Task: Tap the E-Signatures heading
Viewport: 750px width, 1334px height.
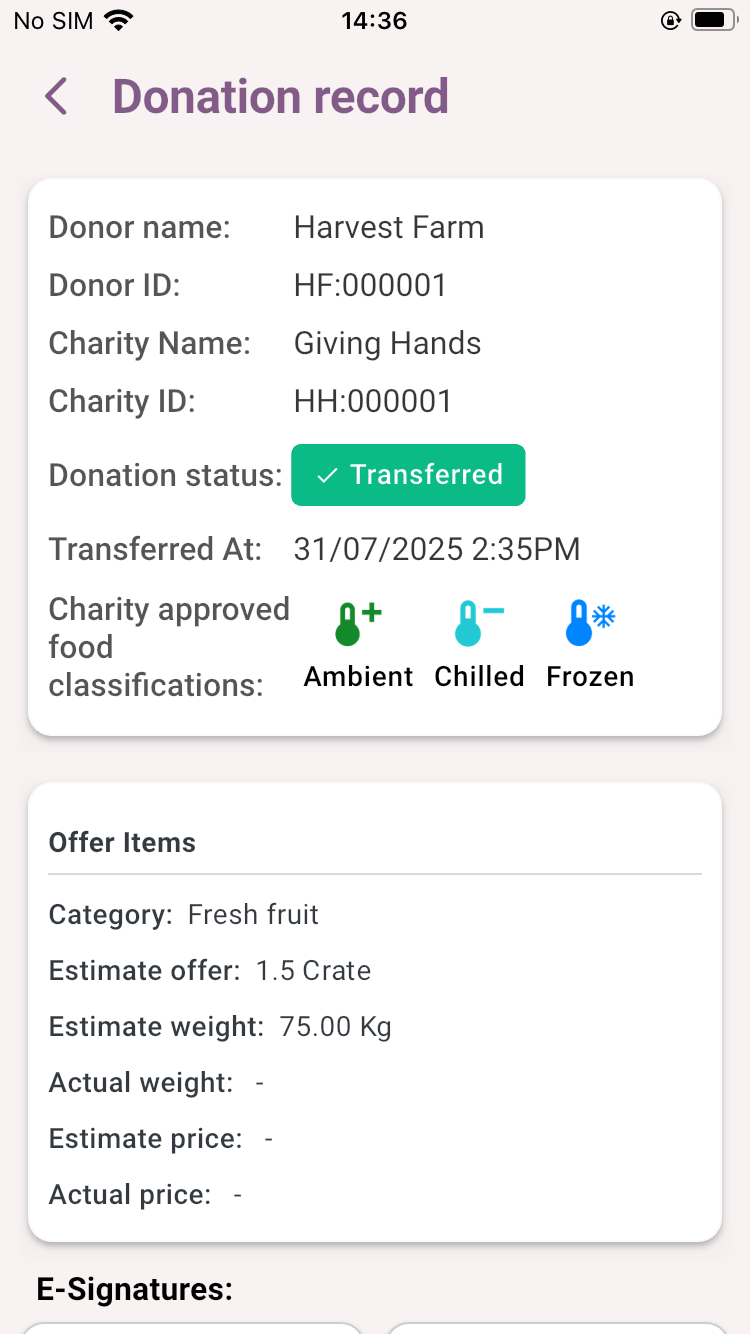Action: (x=135, y=1290)
